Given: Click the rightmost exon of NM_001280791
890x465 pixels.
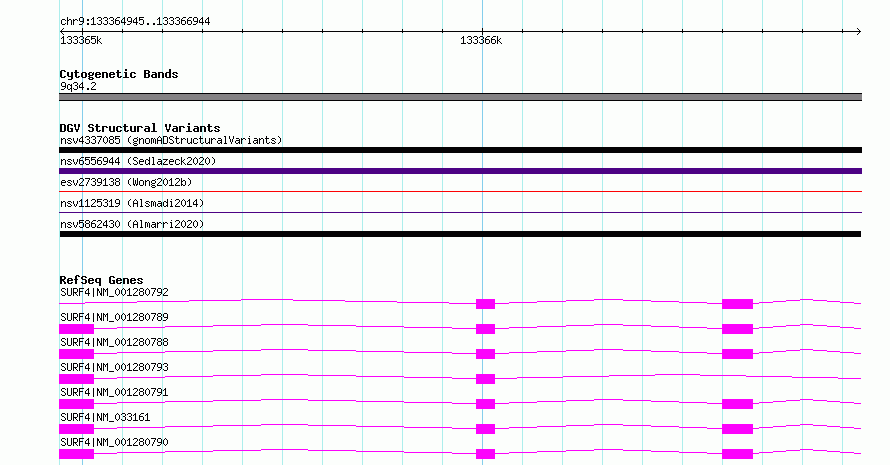Looking at the screenshot, I should 737,404.
